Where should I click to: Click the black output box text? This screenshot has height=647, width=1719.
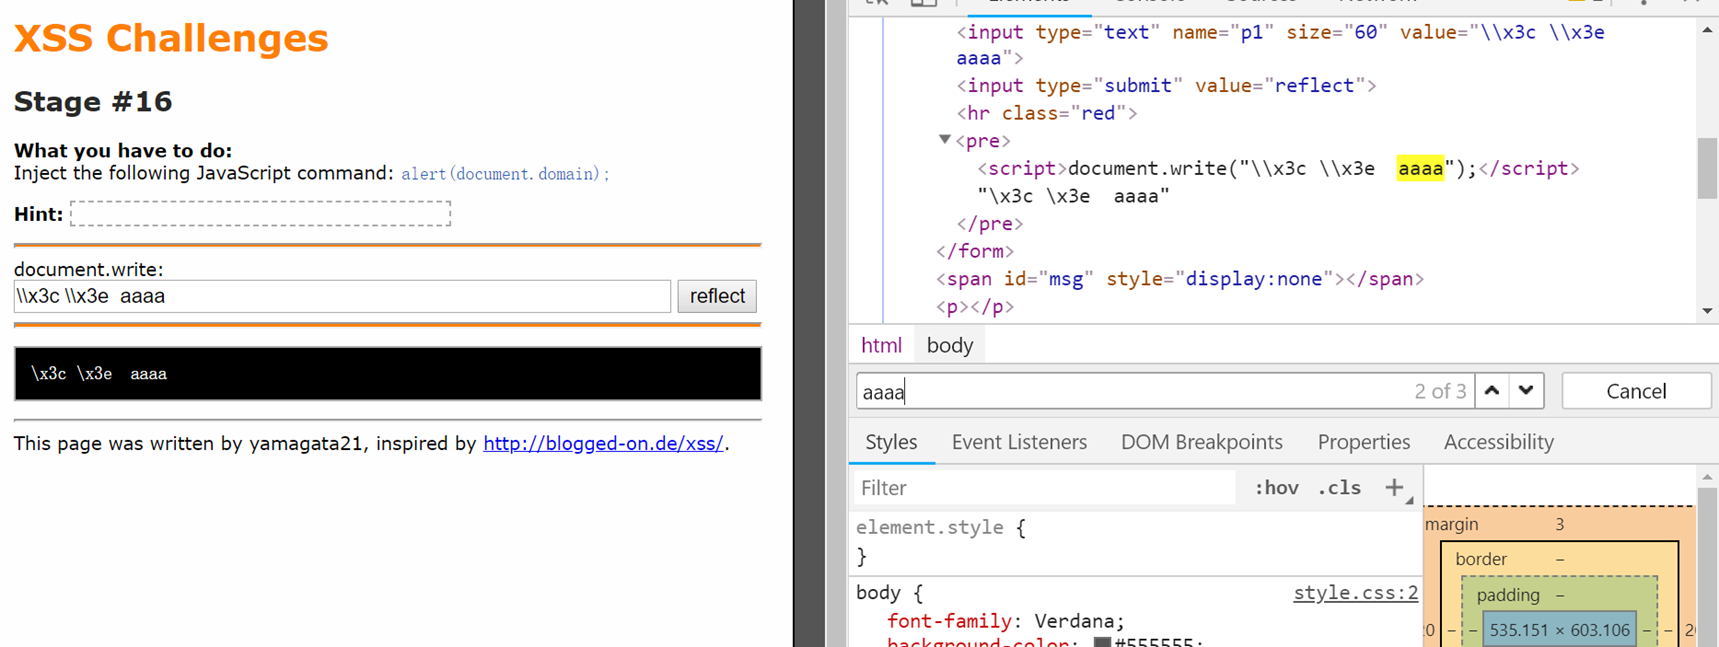click(98, 374)
